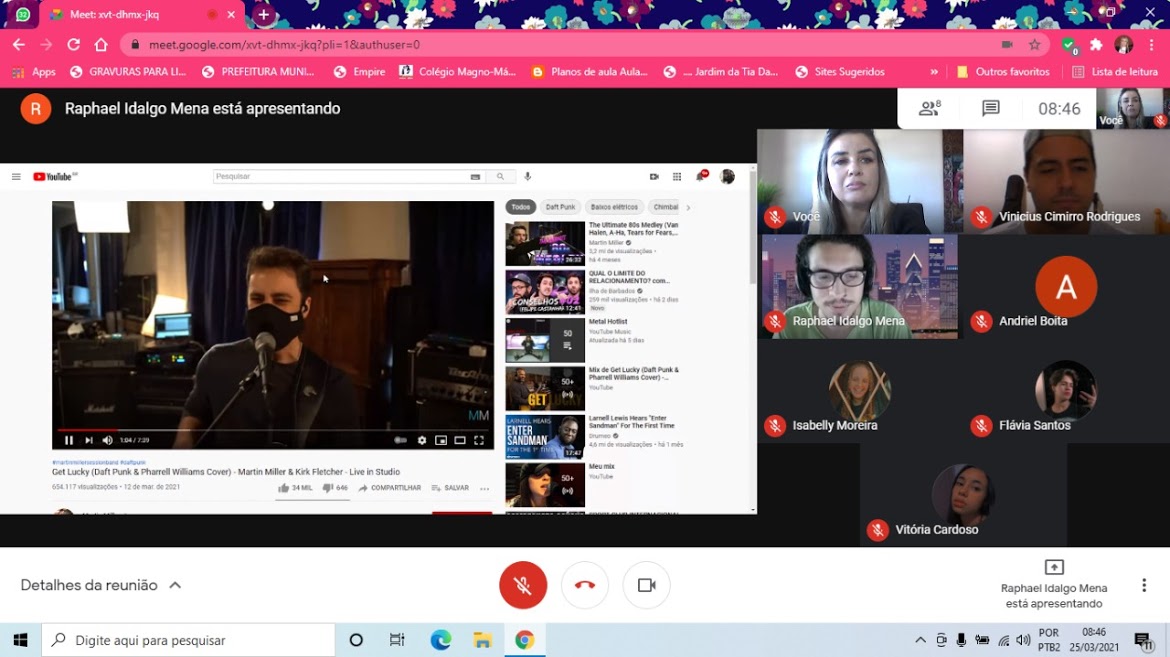Open the meeting chat panel
Screen dimensions: 1170x657
[x=990, y=109]
